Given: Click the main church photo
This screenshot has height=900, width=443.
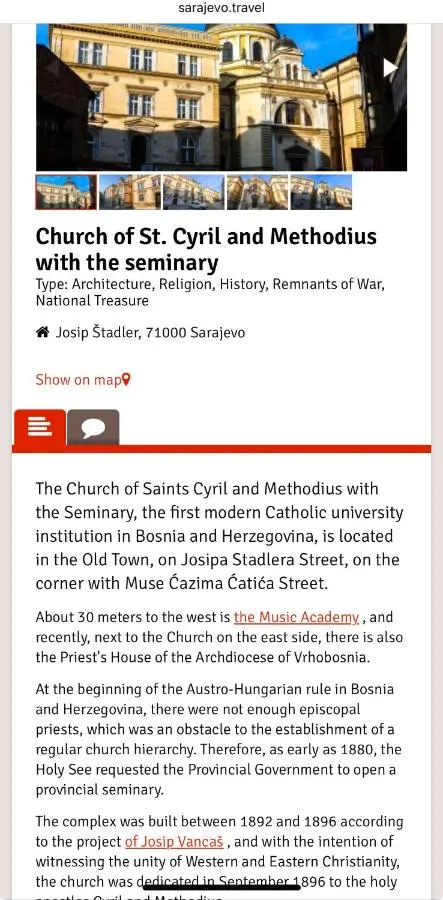Looking at the screenshot, I should point(222,97).
